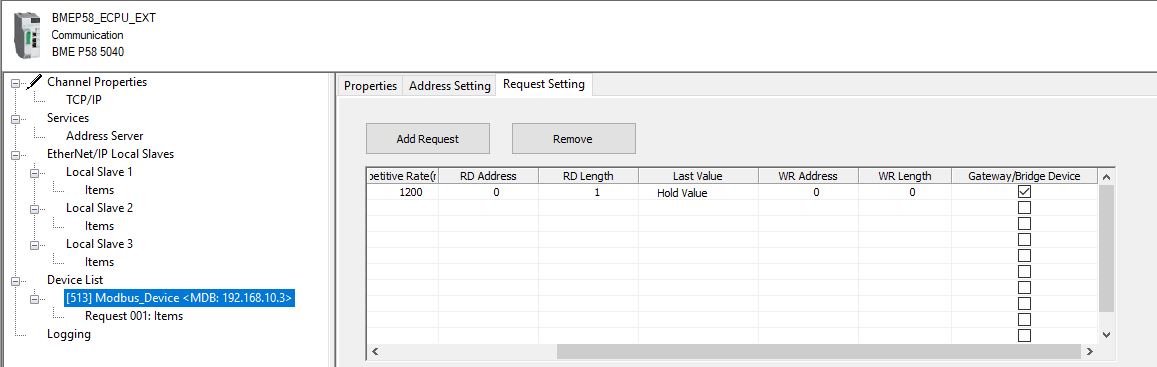Check the sixth Gateway/Bridge Device checkbox
The height and width of the screenshot is (367, 1157).
[x=1024, y=272]
